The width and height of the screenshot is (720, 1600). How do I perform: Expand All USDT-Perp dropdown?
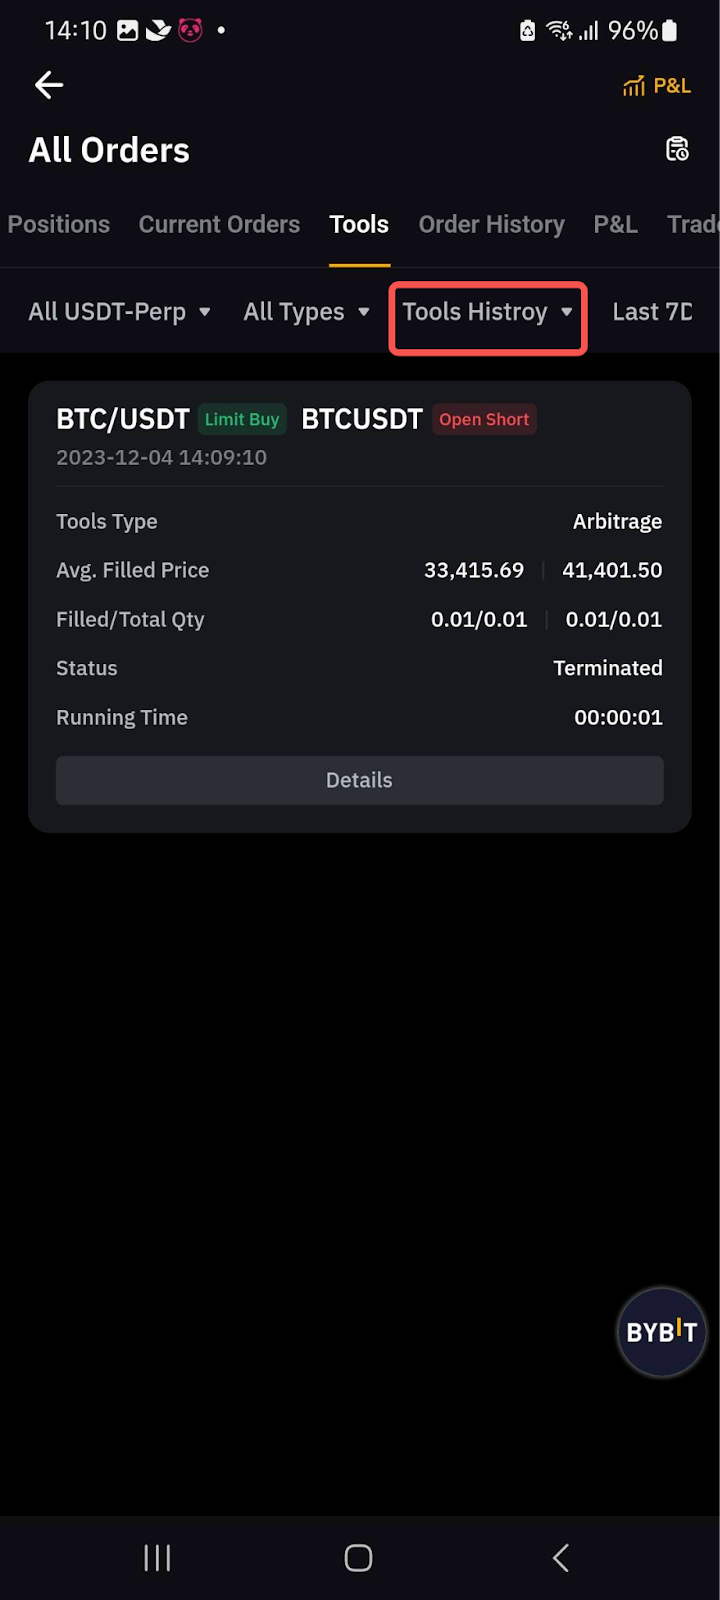pyautogui.click(x=119, y=312)
